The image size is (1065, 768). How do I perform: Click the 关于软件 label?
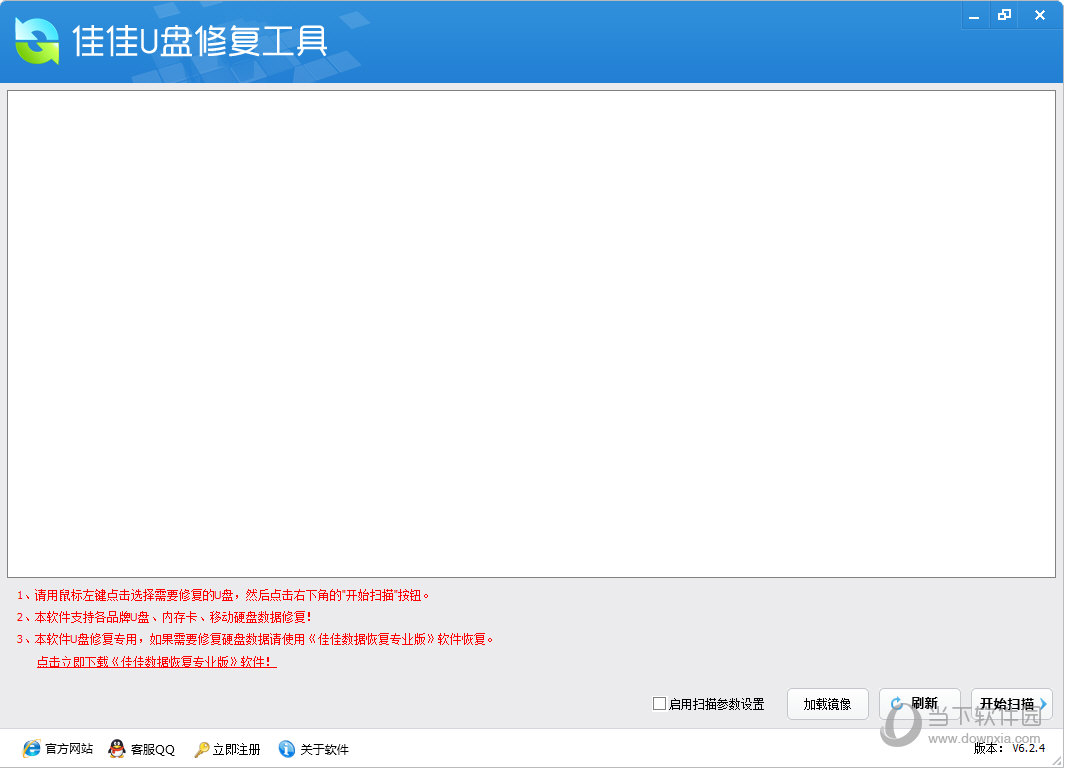[x=324, y=749]
